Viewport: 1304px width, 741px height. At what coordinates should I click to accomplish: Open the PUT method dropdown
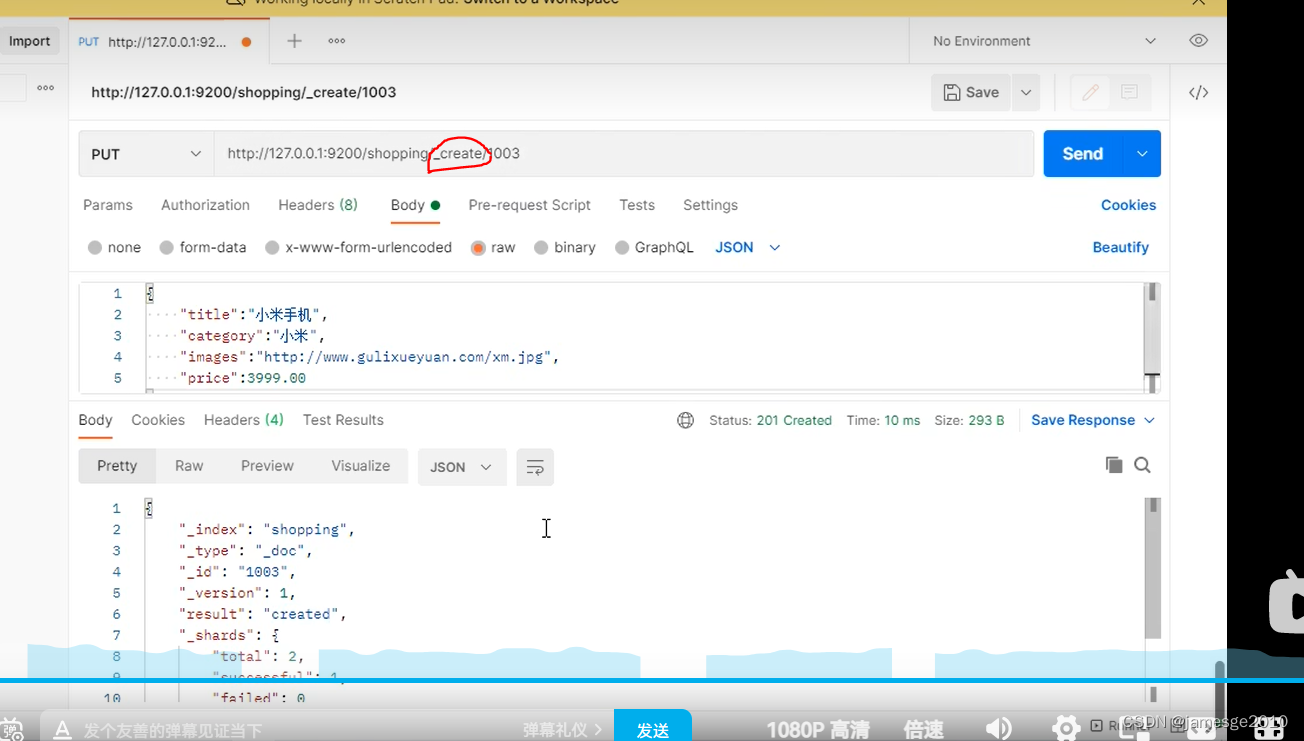pos(146,154)
